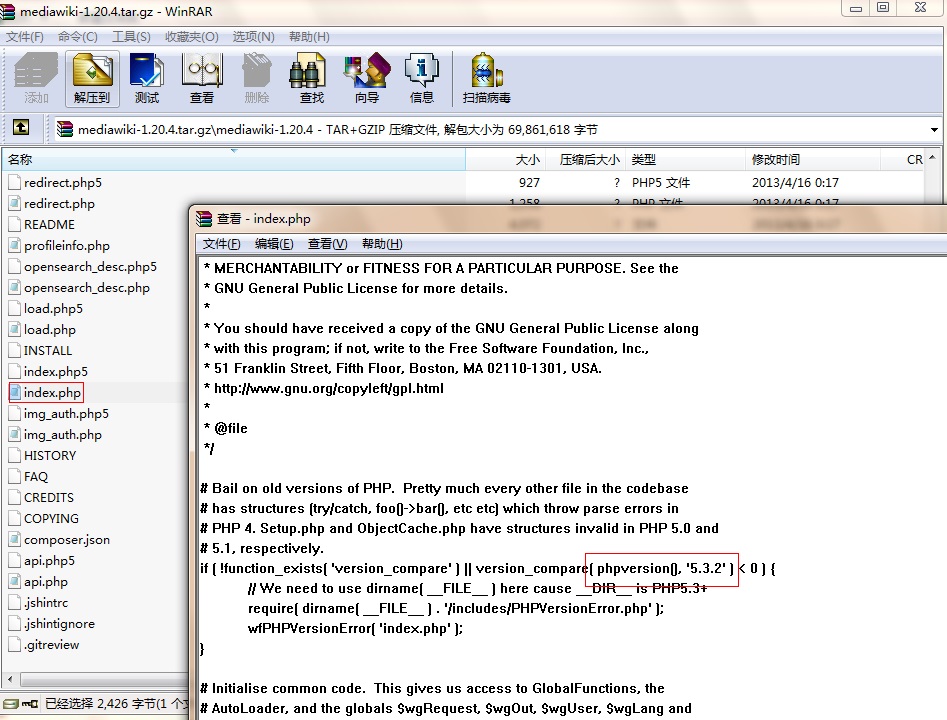Click the gpl.html URL text in viewer

pyautogui.click(x=329, y=388)
